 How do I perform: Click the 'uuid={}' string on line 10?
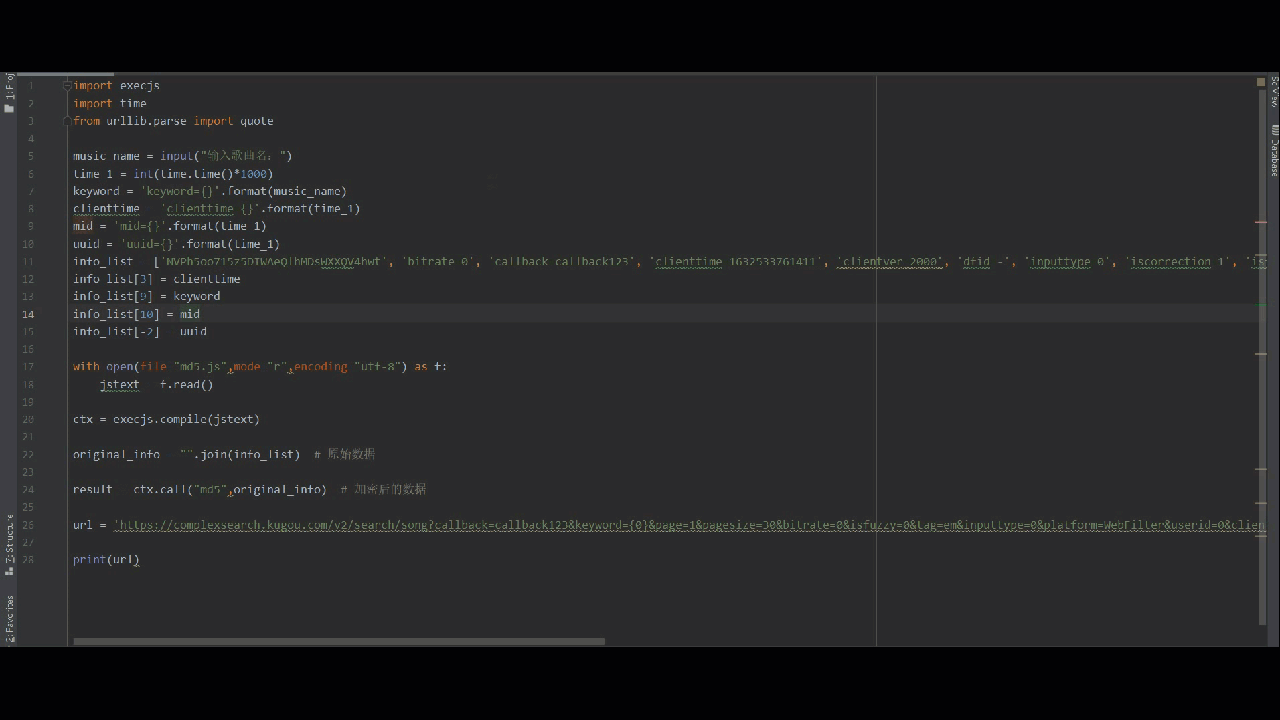(150, 244)
